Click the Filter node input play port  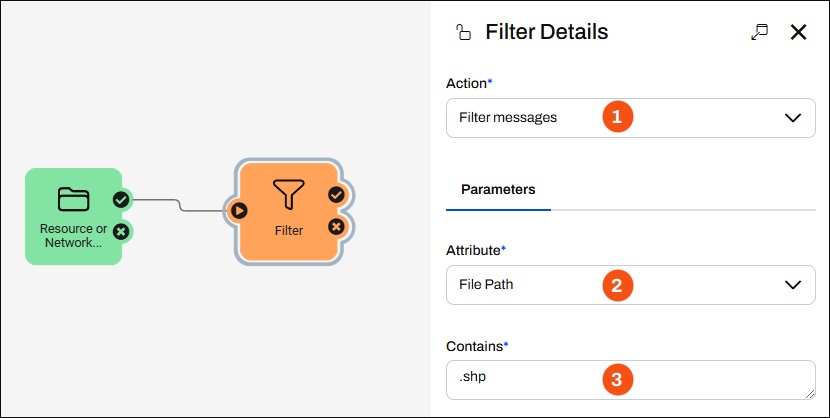click(239, 211)
